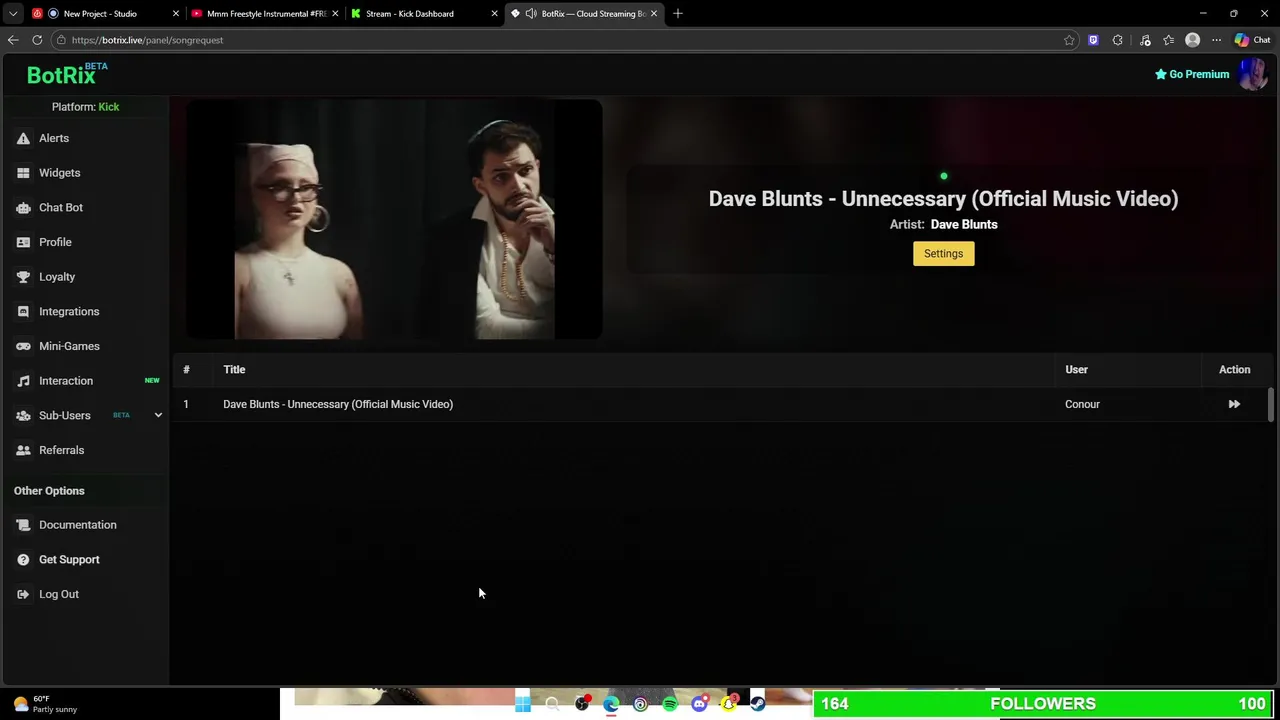Click the Sub-Users people icon

point(23,416)
